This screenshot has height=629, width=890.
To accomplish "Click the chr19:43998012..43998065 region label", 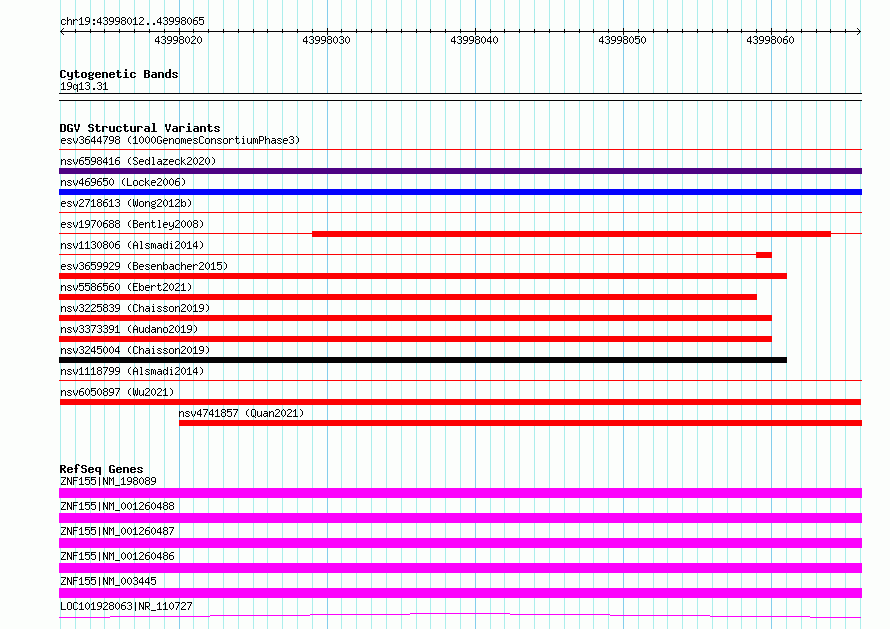I will tap(132, 21).
